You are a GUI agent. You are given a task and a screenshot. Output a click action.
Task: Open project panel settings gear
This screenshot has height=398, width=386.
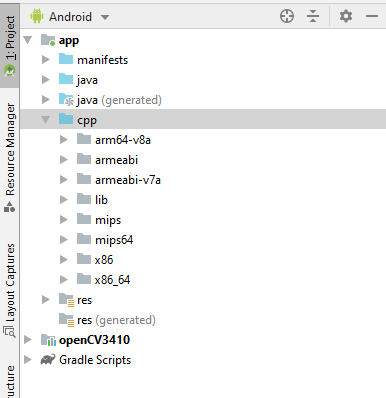(346, 16)
